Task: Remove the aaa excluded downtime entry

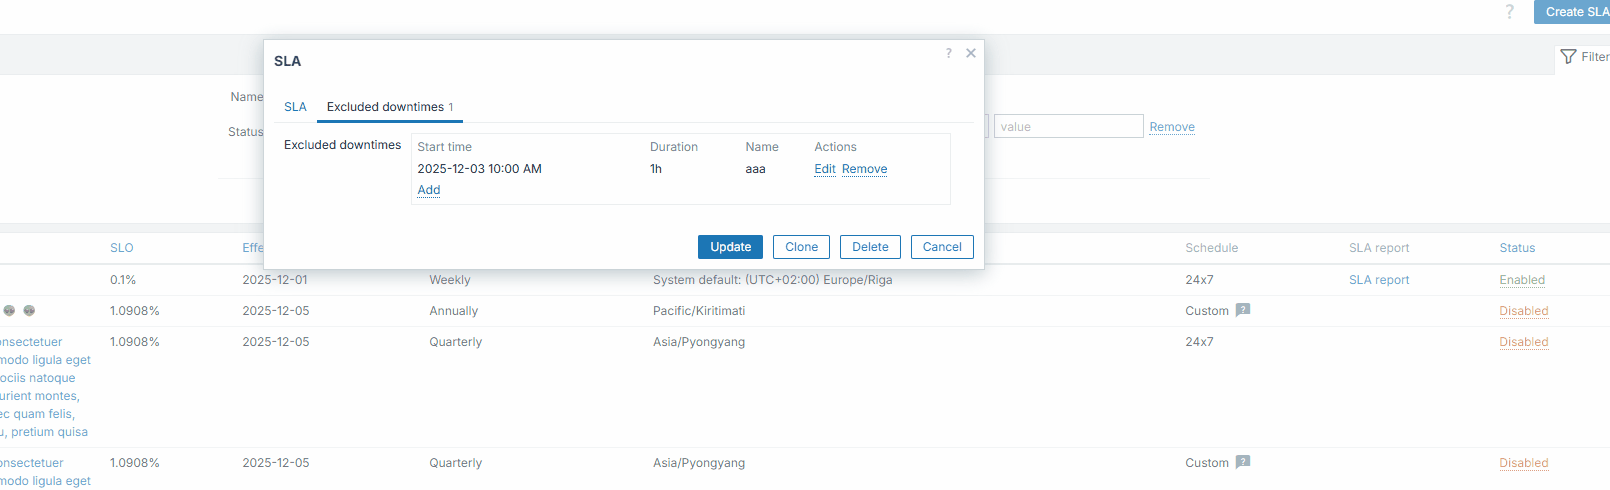Action: click(864, 169)
